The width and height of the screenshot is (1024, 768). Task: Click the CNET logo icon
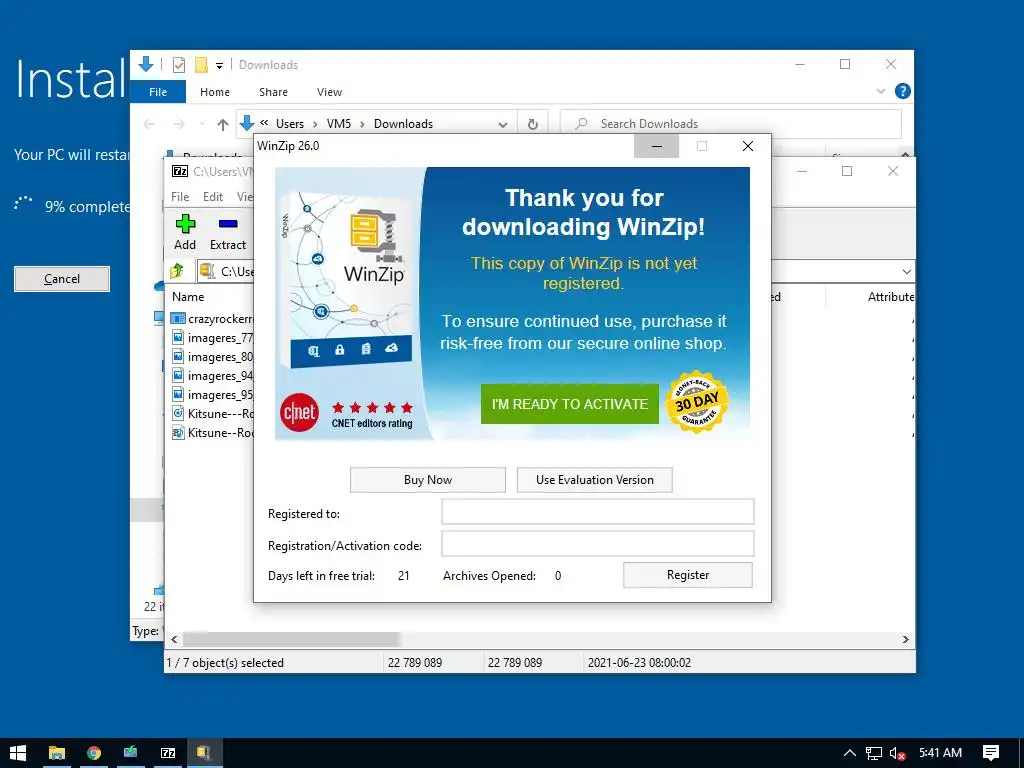tap(299, 413)
